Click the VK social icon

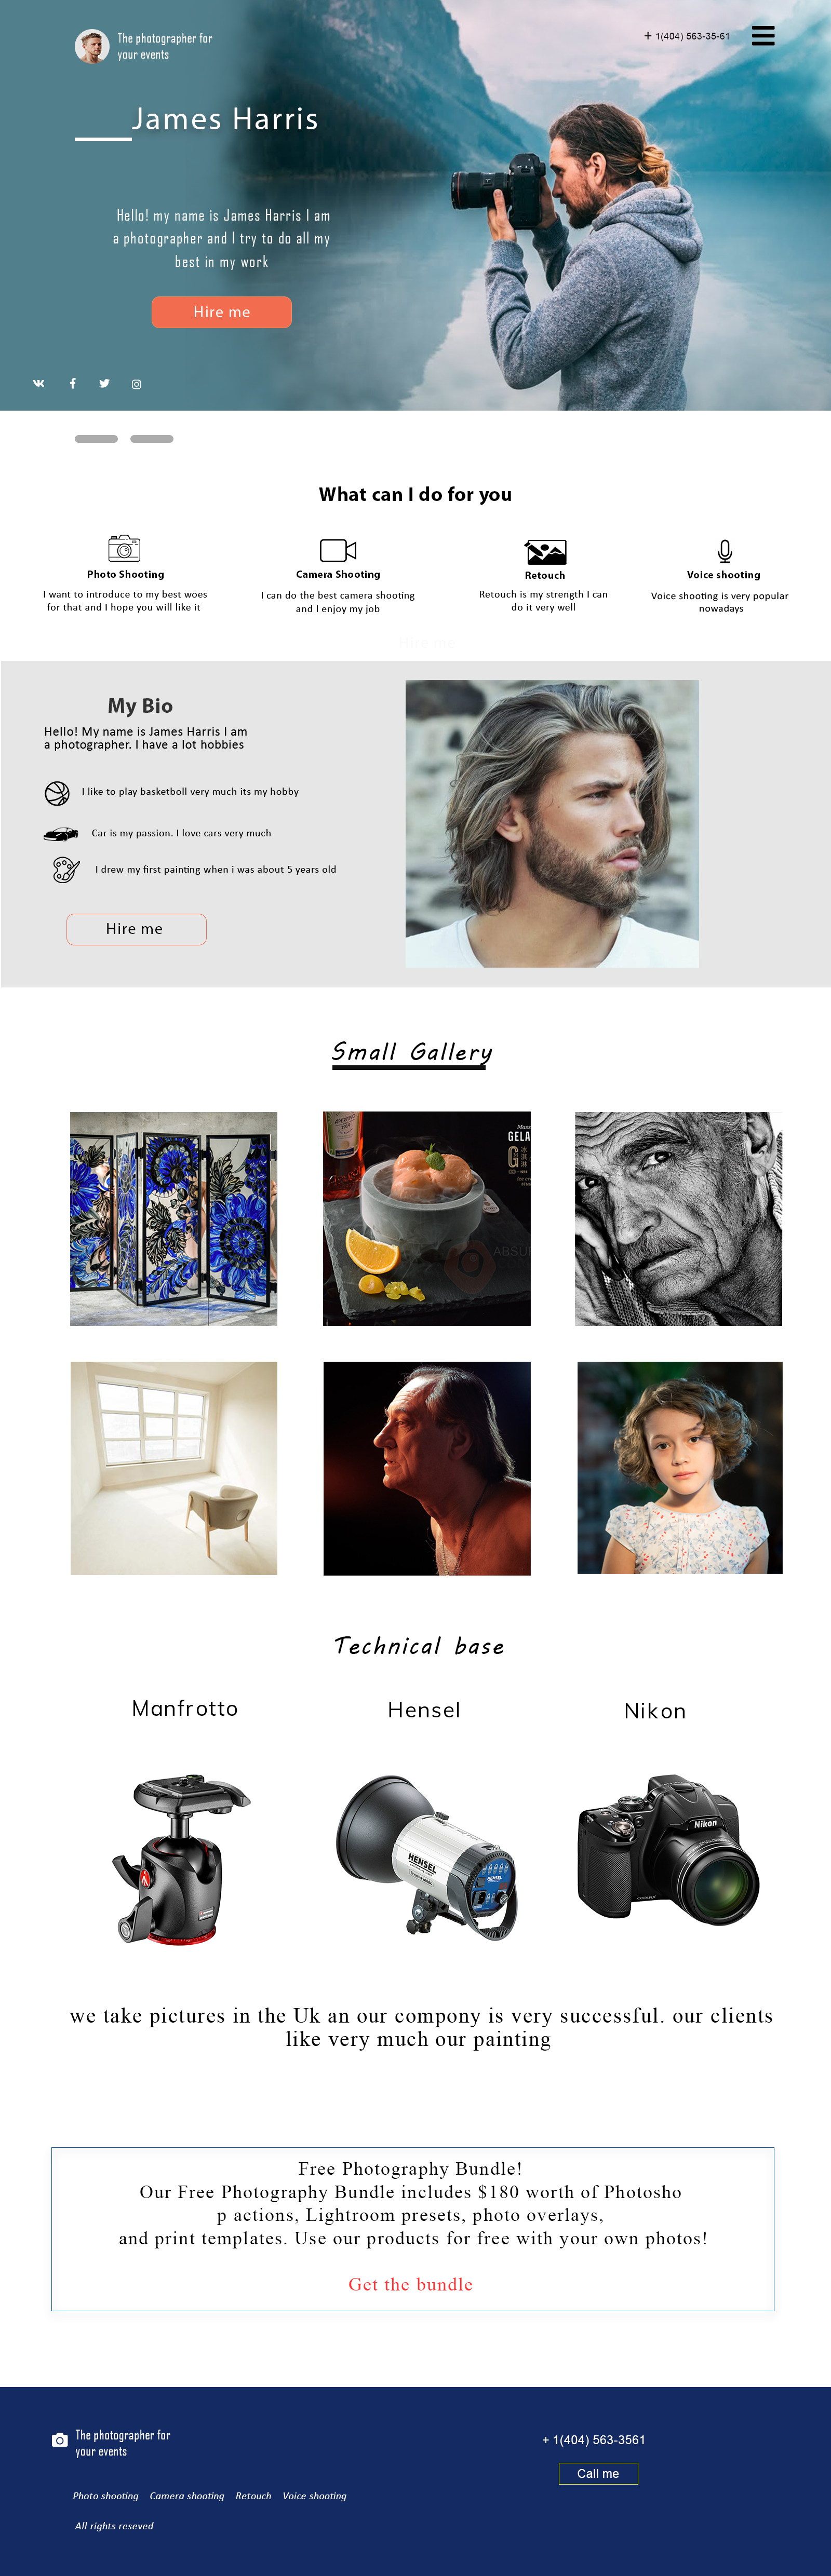(x=39, y=383)
